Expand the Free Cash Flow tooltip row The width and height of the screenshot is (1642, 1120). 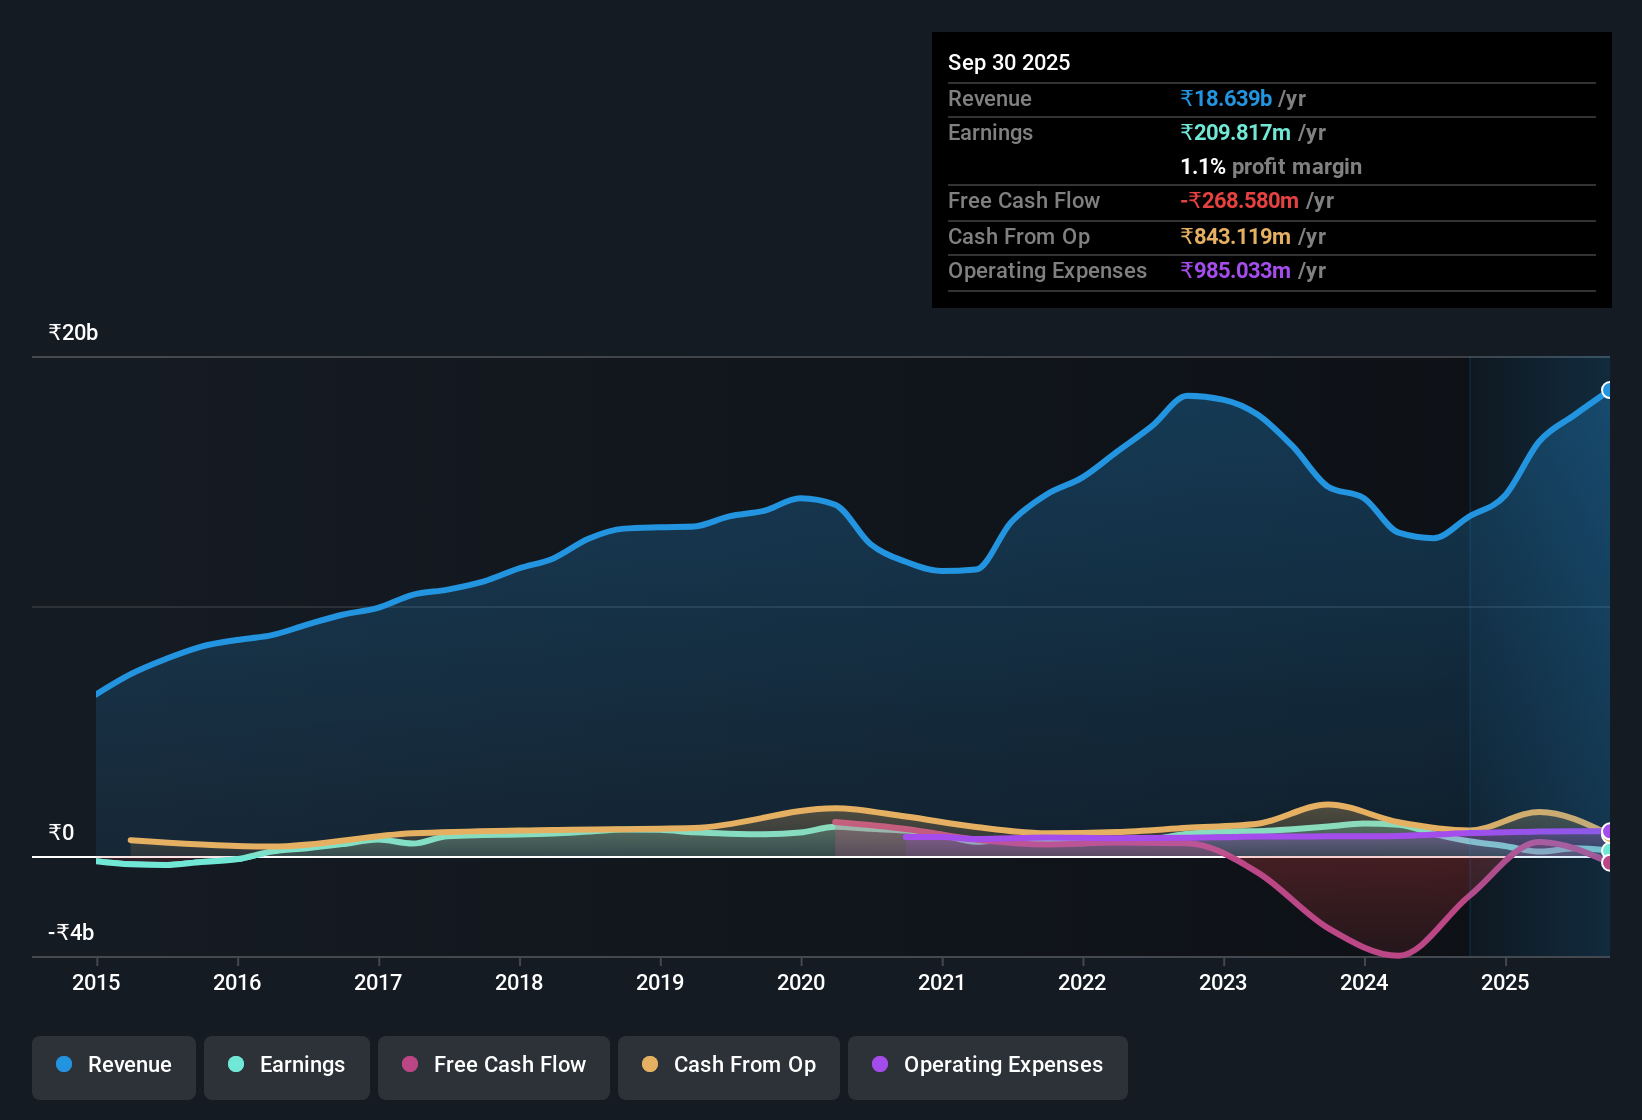pos(1024,201)
